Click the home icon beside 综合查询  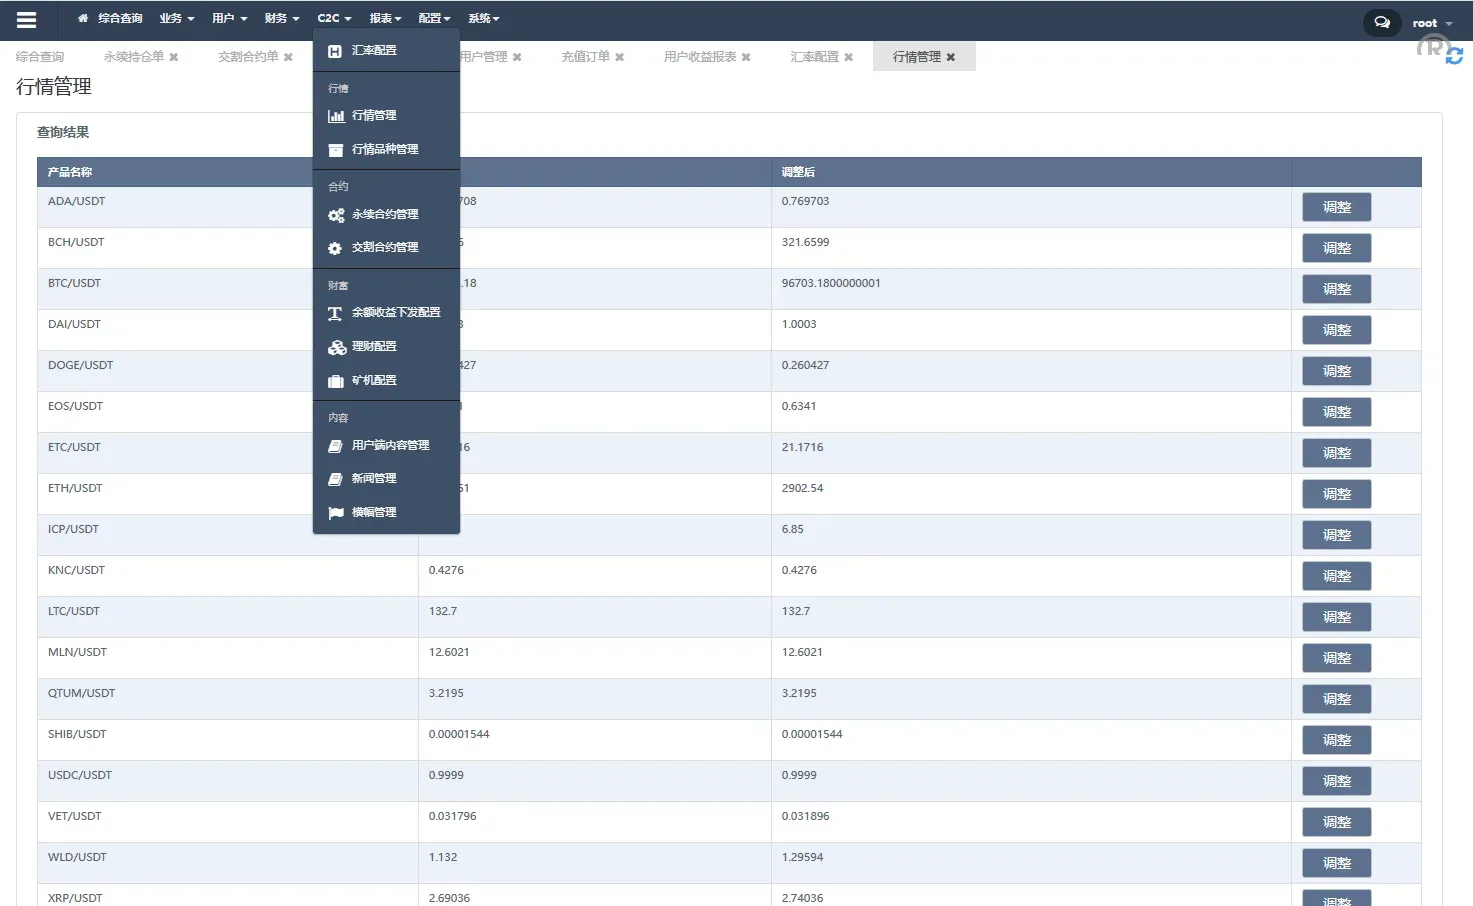83,18
